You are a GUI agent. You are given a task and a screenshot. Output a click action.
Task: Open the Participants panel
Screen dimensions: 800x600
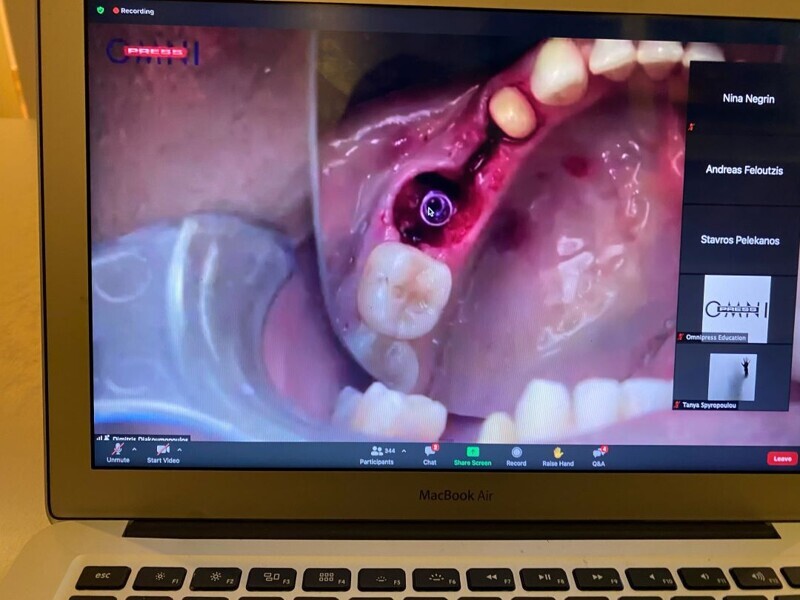377,454
